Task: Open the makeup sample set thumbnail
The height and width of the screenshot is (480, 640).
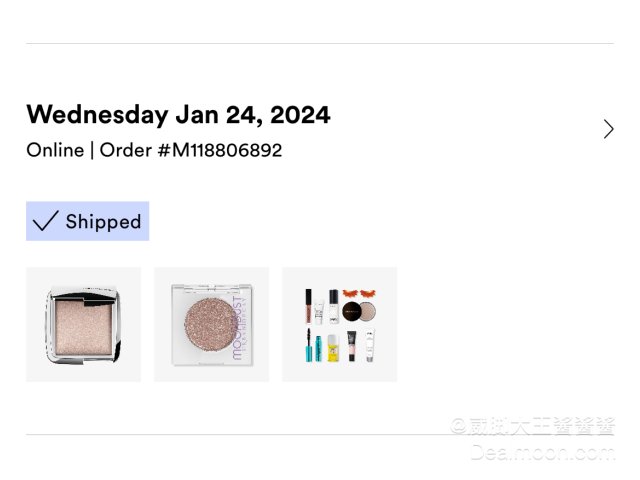Action: 339,324
